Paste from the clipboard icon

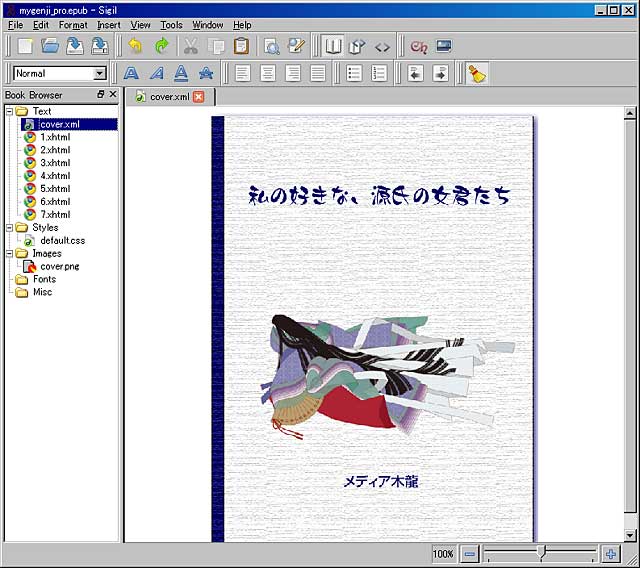[241, 46]
